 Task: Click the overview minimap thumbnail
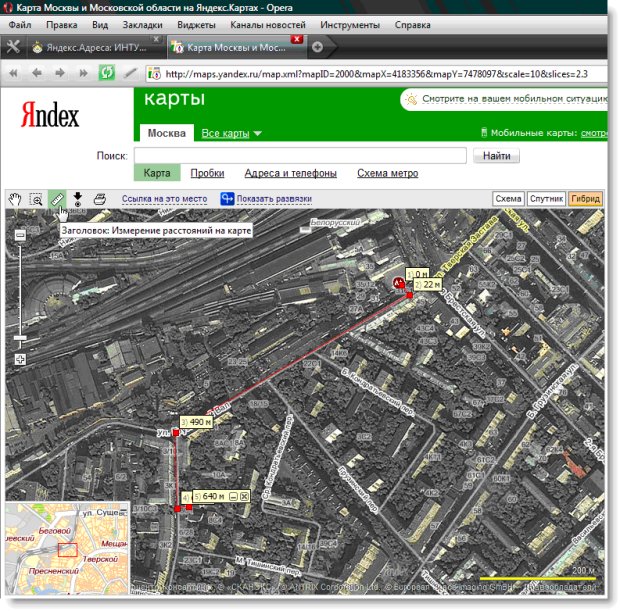(67, 548)
